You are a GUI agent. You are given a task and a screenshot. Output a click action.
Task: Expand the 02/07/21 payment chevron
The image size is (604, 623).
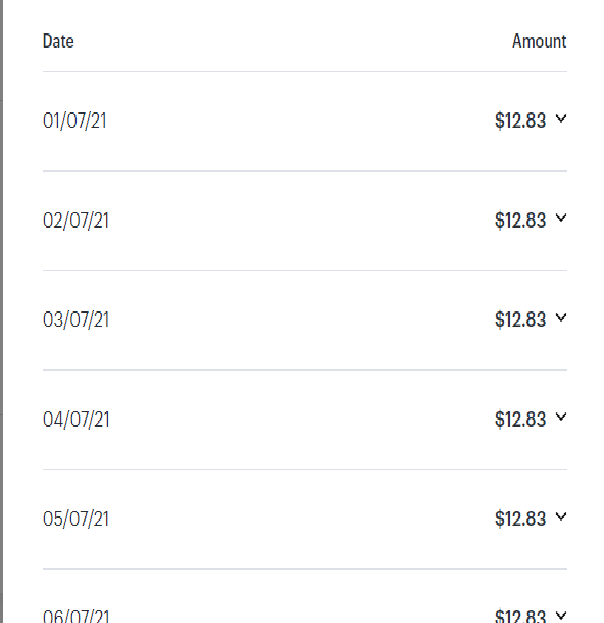[561, 218]
